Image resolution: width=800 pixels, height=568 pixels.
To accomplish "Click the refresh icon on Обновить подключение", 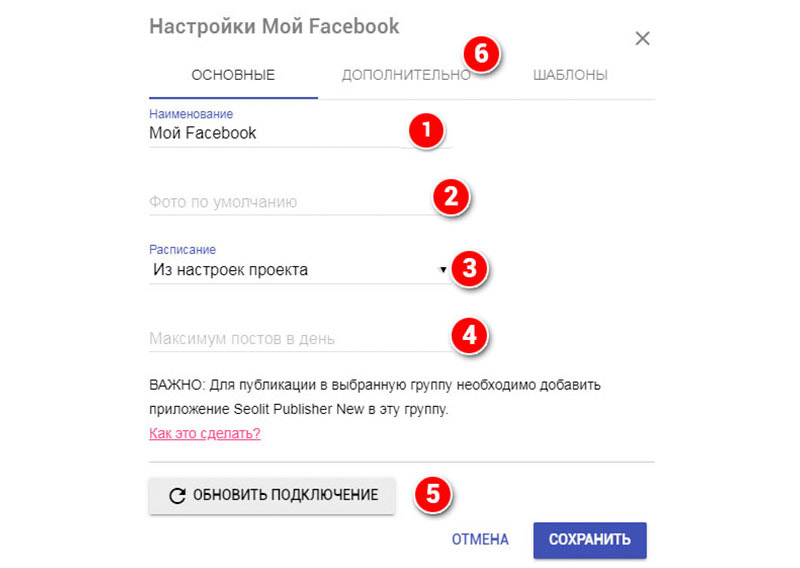I will pos(177,496).
